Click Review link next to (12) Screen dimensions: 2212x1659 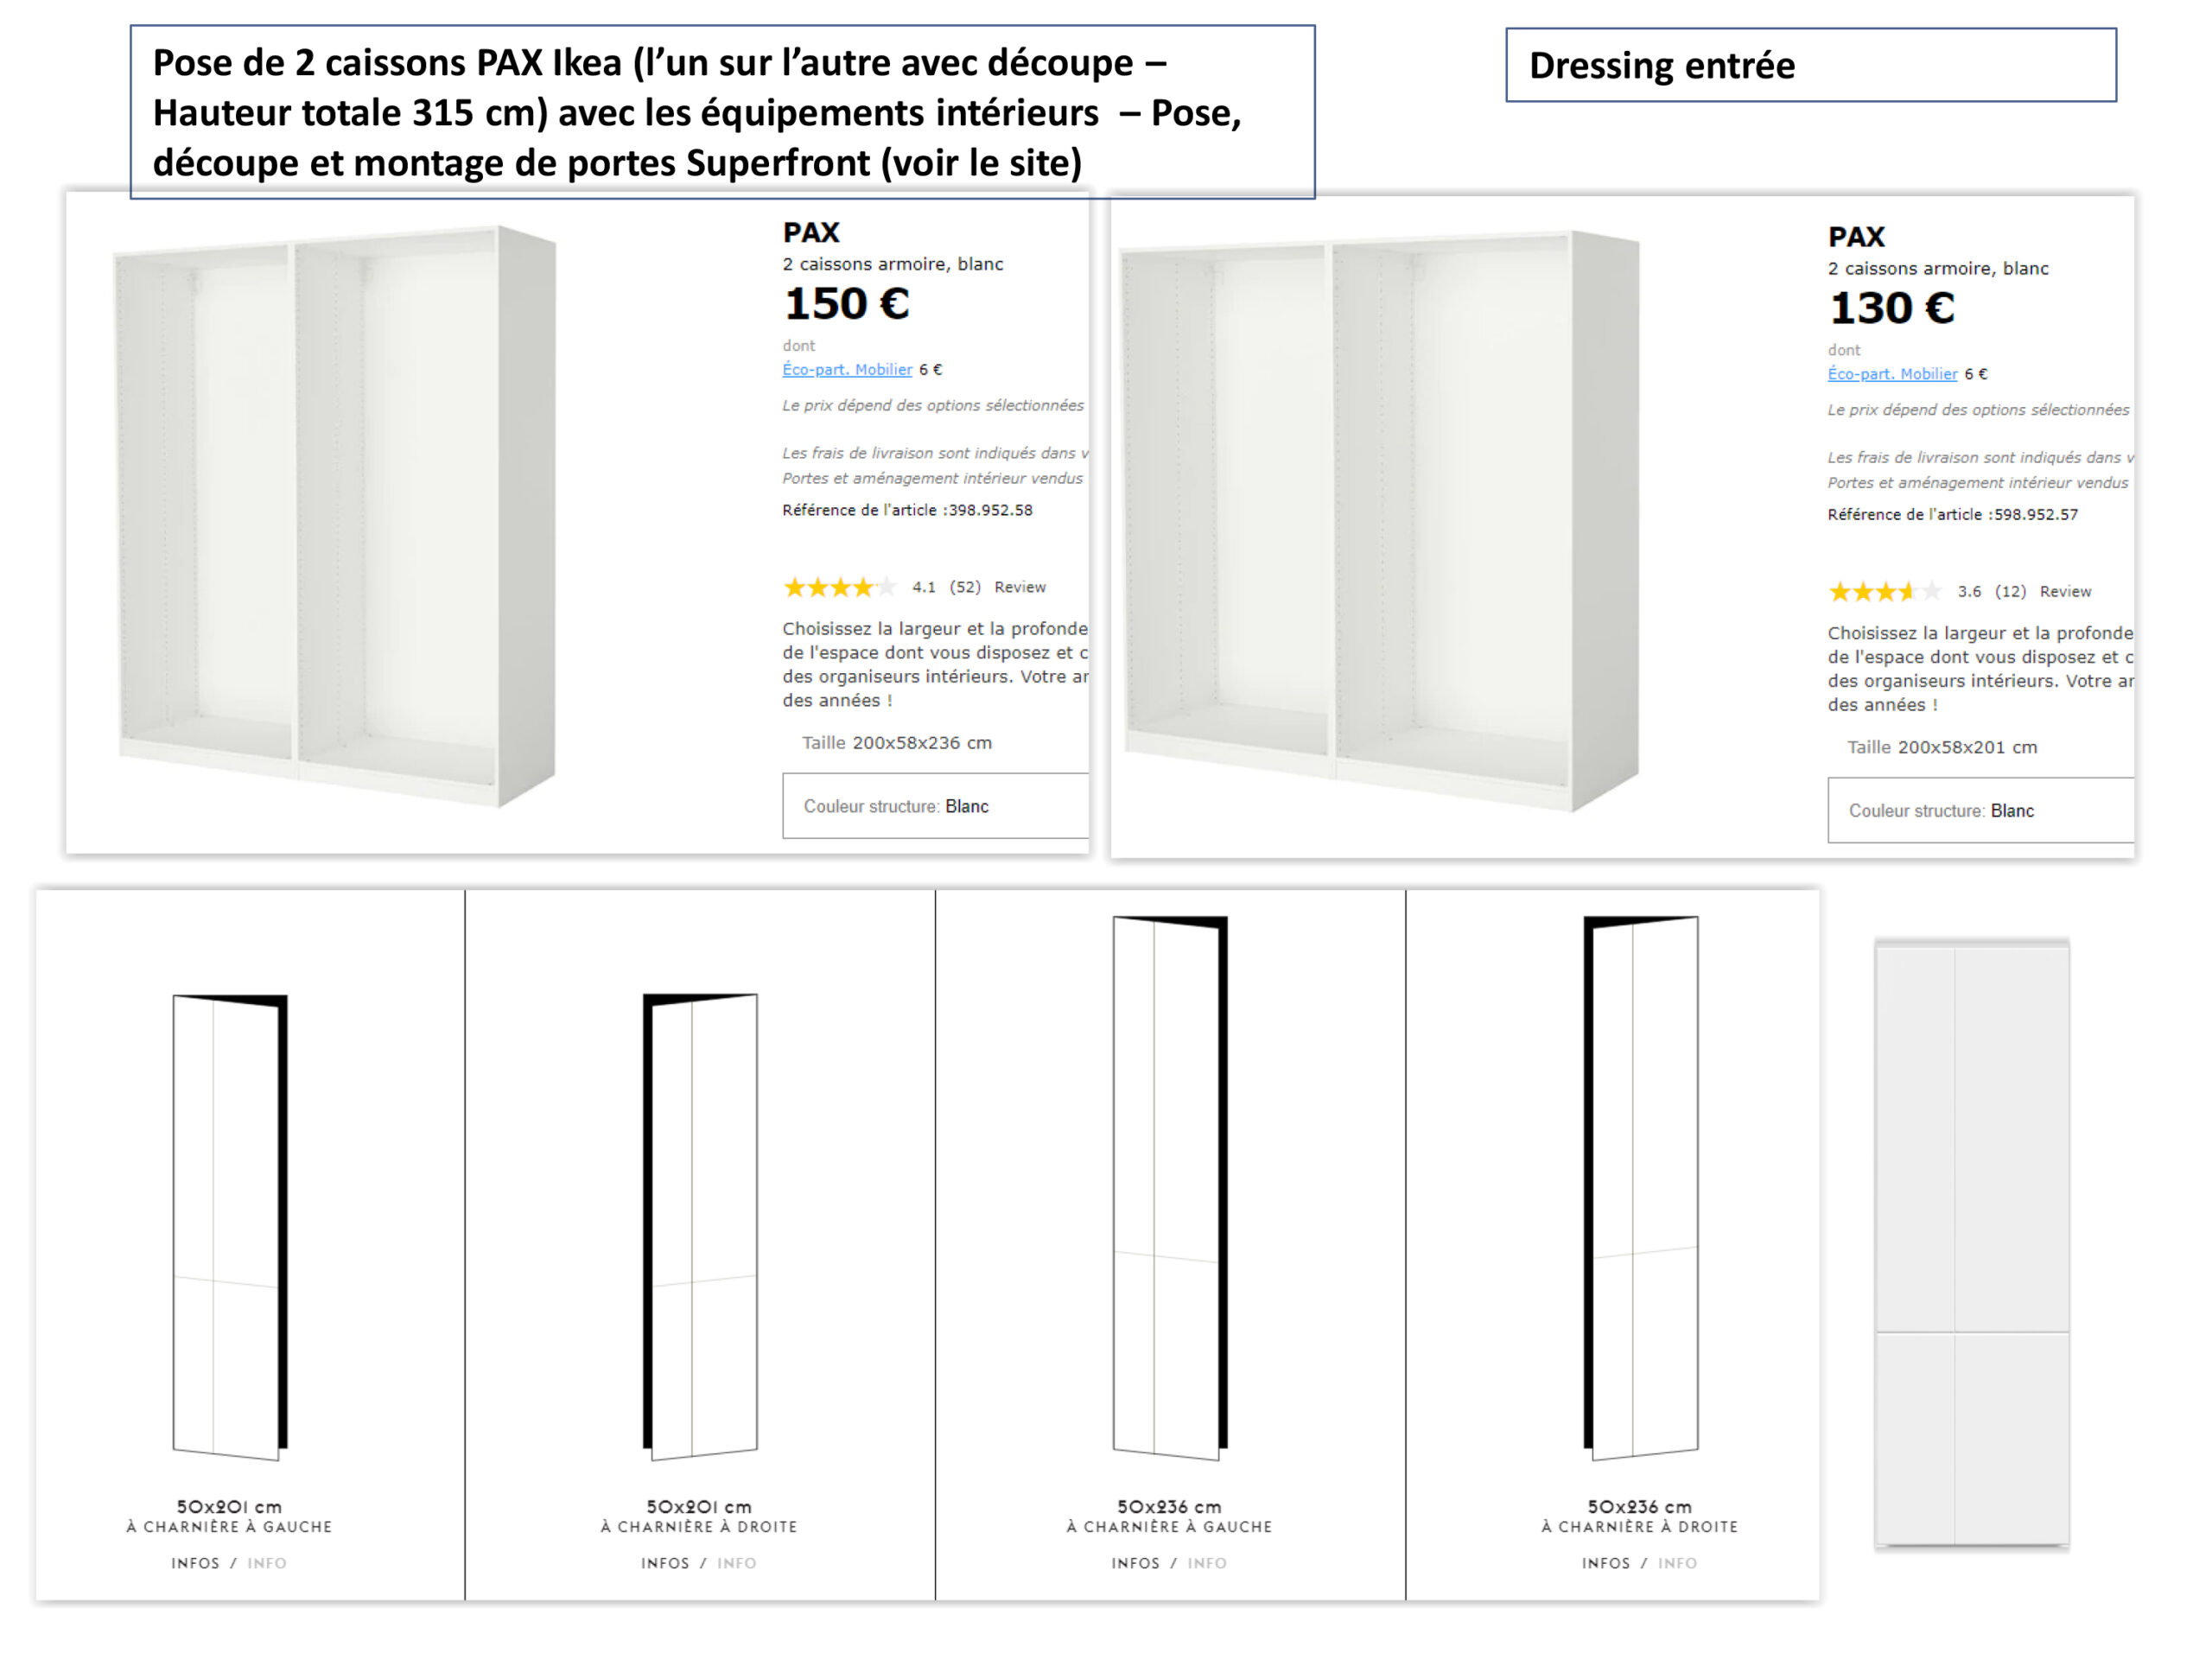pyautogui.click(x=2065, y=592)
